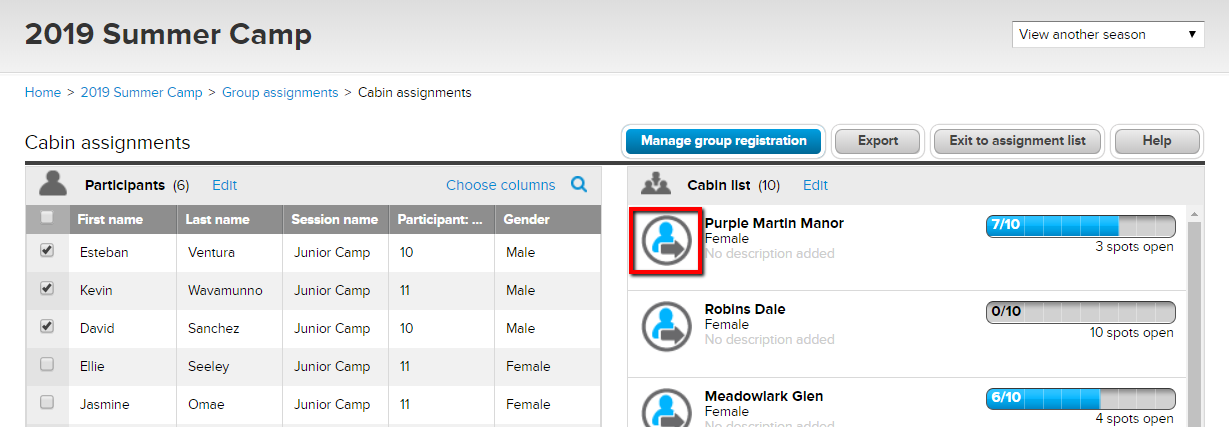Check the box for Ellie Seeley

pyautogui.click(x=47, y=365)
